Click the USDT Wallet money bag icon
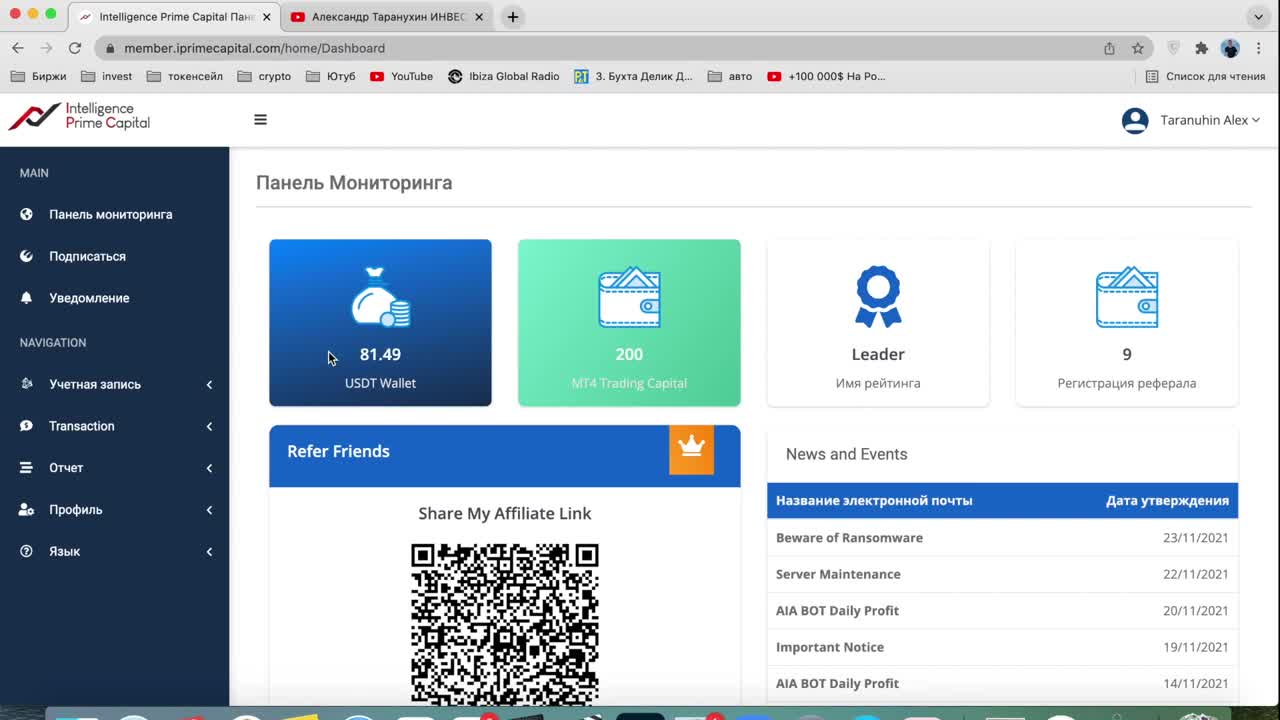Screen dimensions: 1280x720 pos(380,297)
